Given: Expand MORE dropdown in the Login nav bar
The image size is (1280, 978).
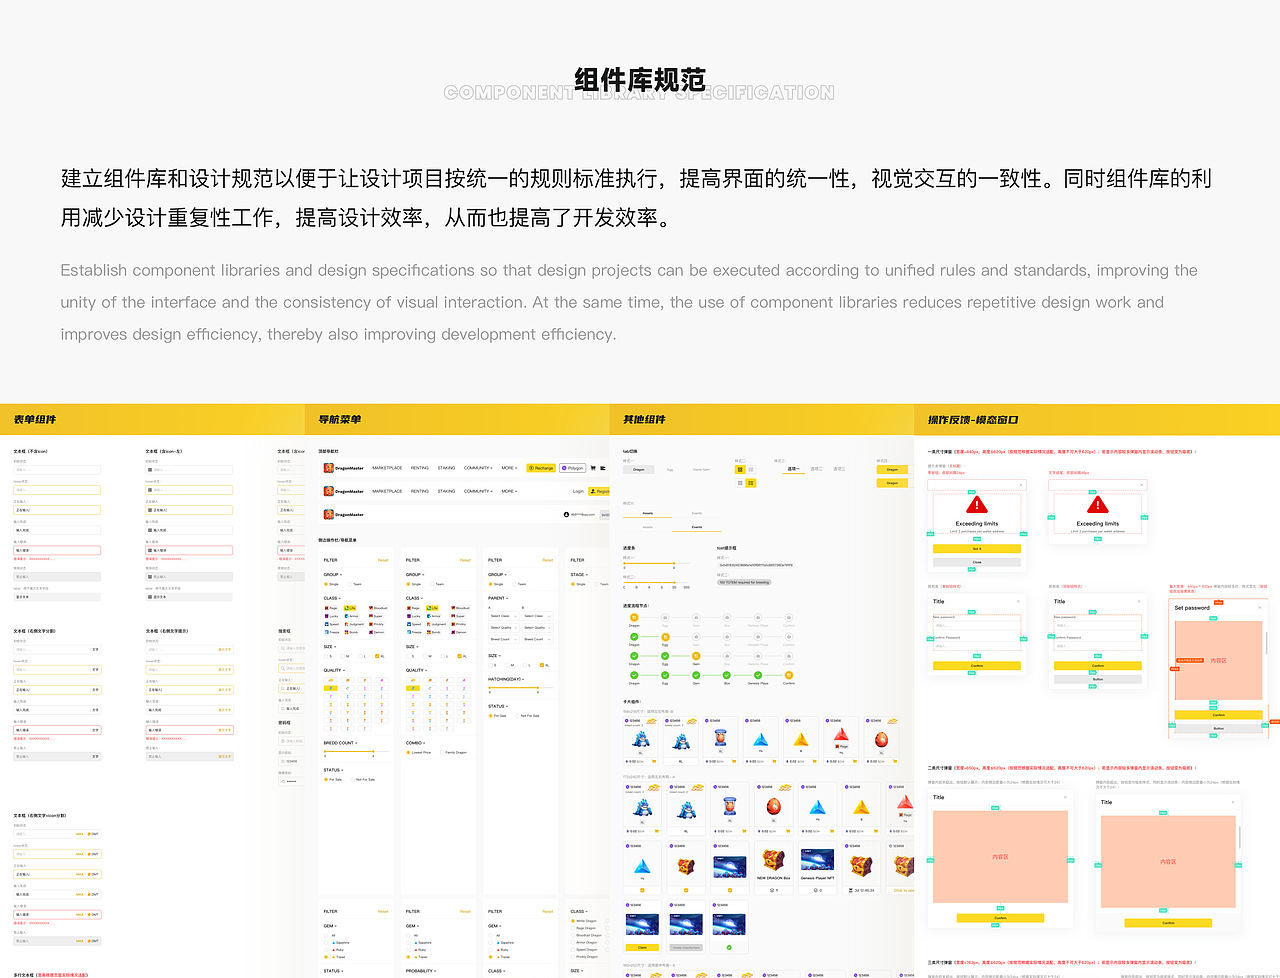Looking at the screenshot, I should pyautogui.click(x=509, y=491).
